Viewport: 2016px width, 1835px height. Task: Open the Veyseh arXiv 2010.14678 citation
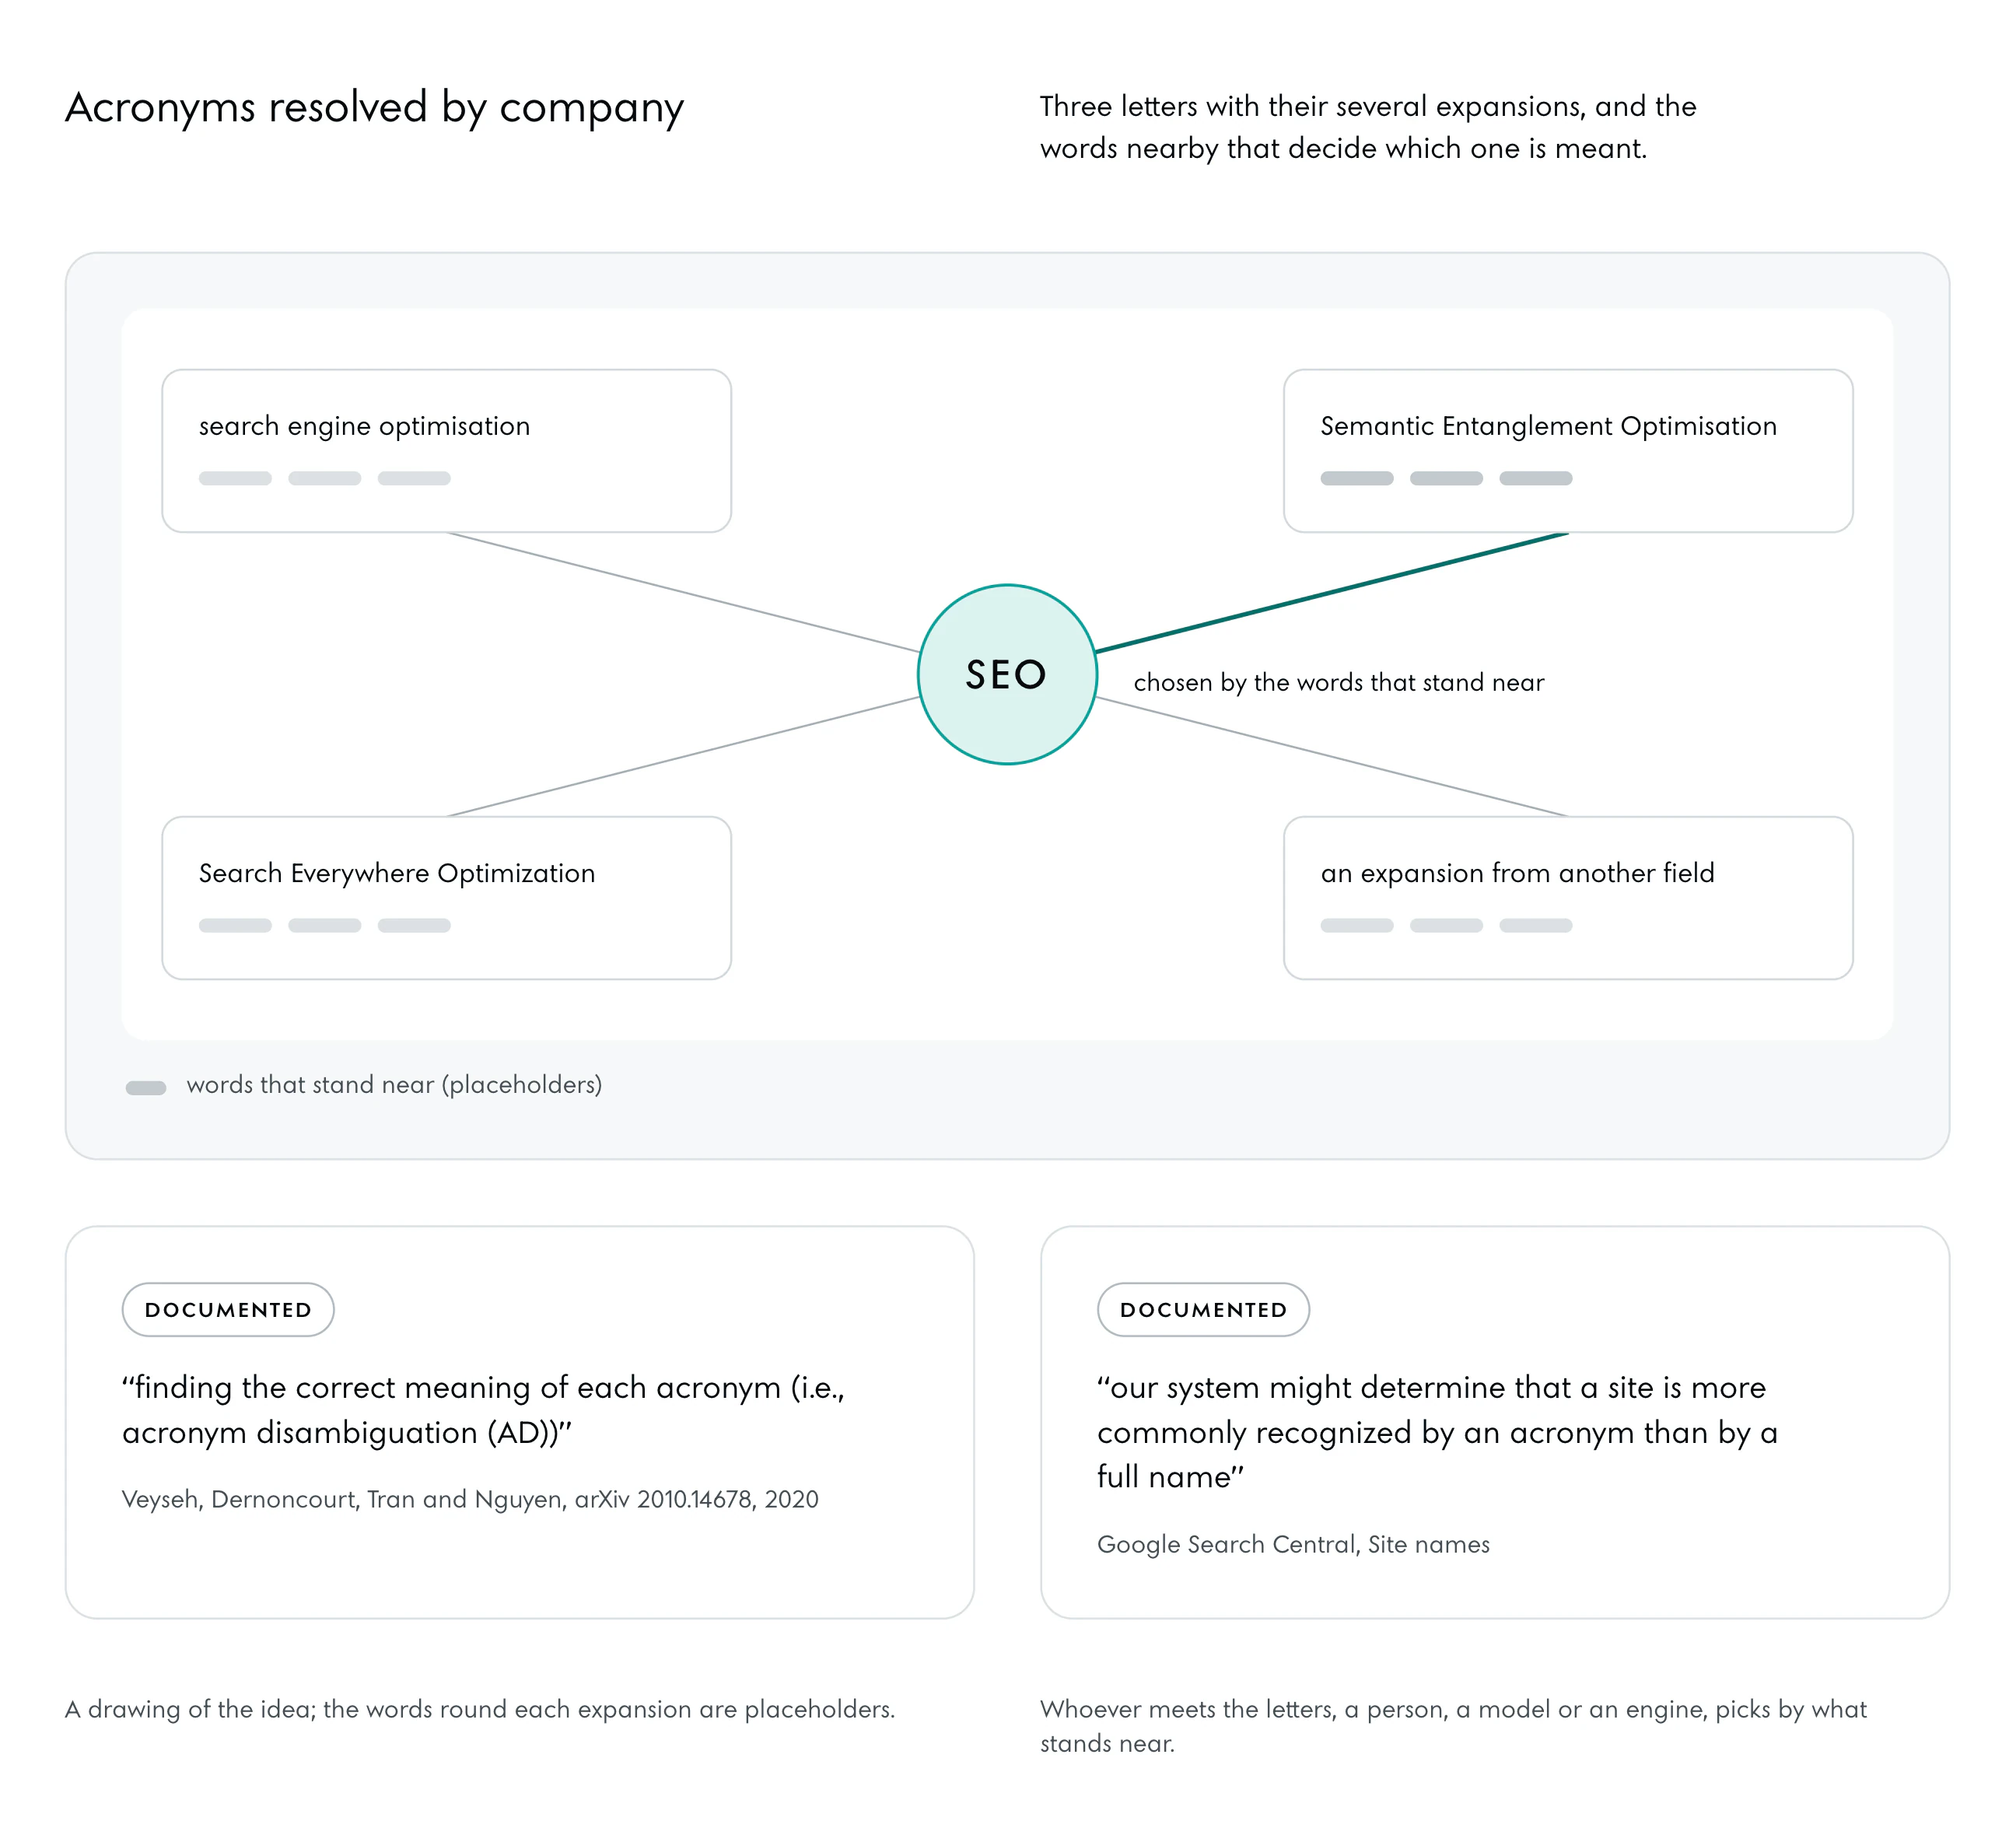coord(470,1499)
